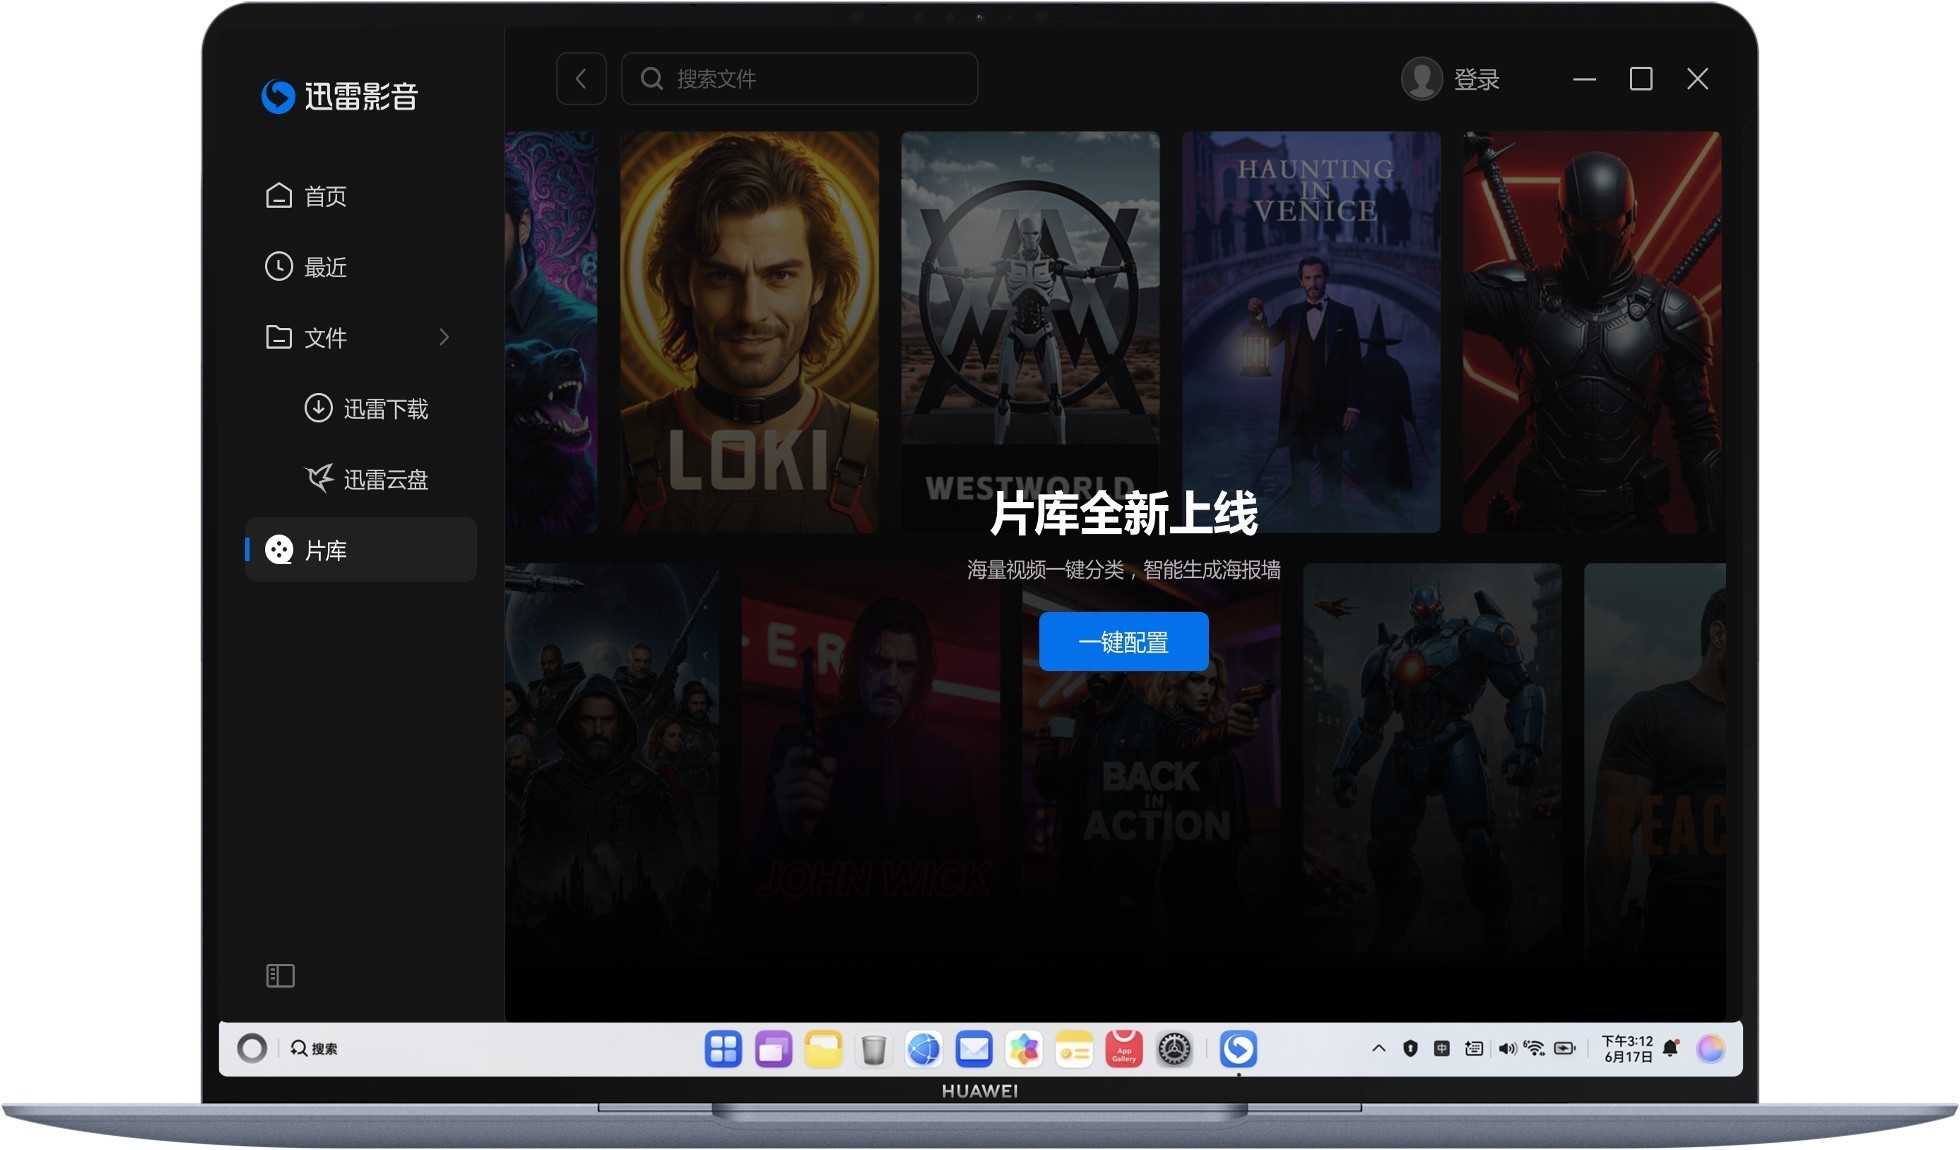This screenshot has height=1150, width=1960.
Task: Click the taskbar 搜索 search
Action: 314,1049
